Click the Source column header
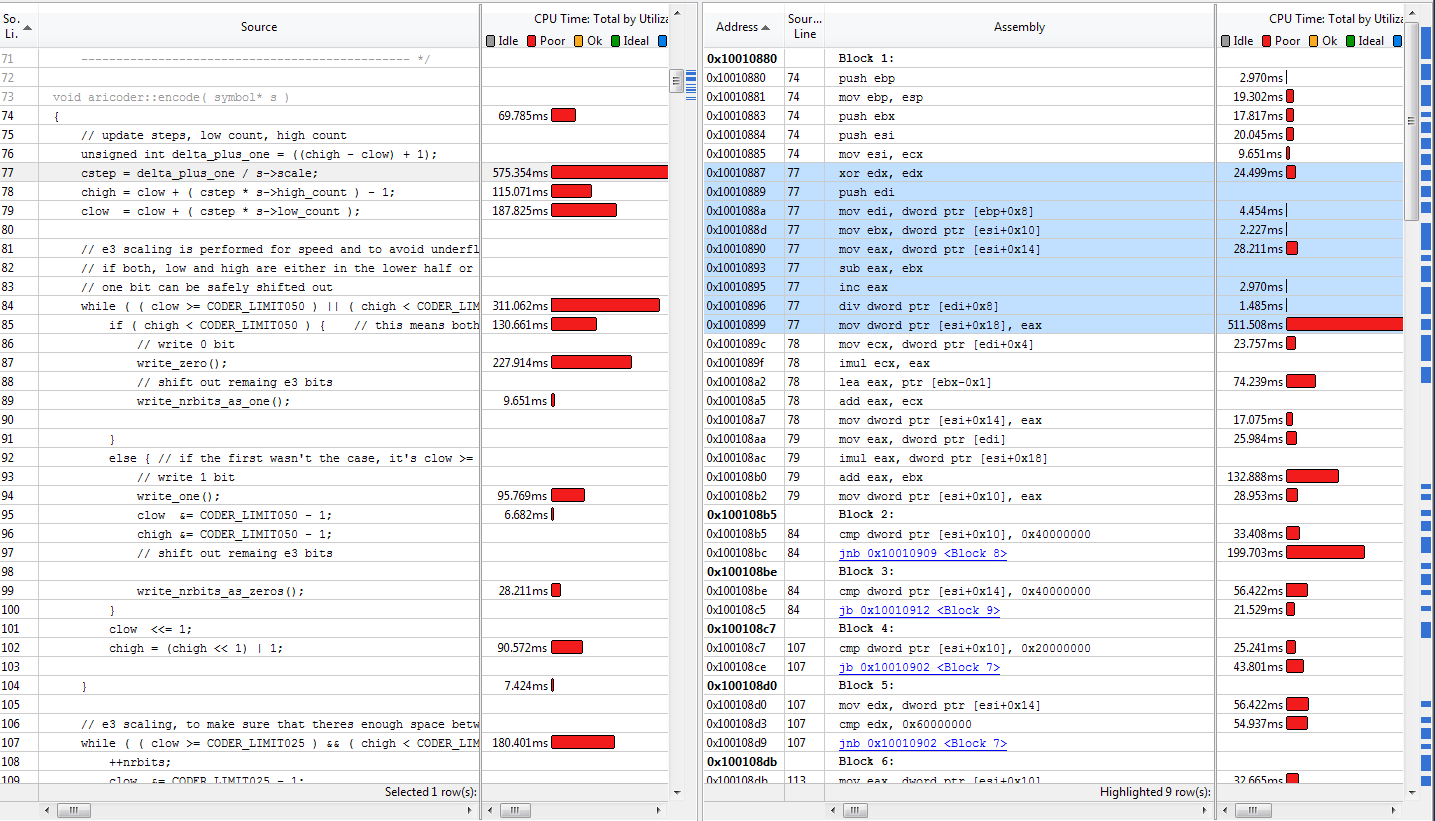The height and width of the screenshot is (821, 1435). point(259,27)
